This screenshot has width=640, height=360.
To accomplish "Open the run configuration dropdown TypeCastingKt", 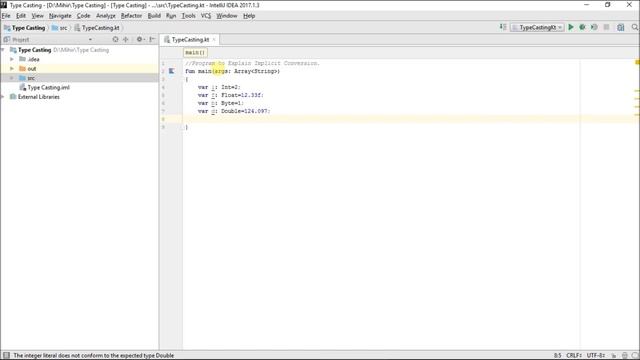I will tap(537, 27).
